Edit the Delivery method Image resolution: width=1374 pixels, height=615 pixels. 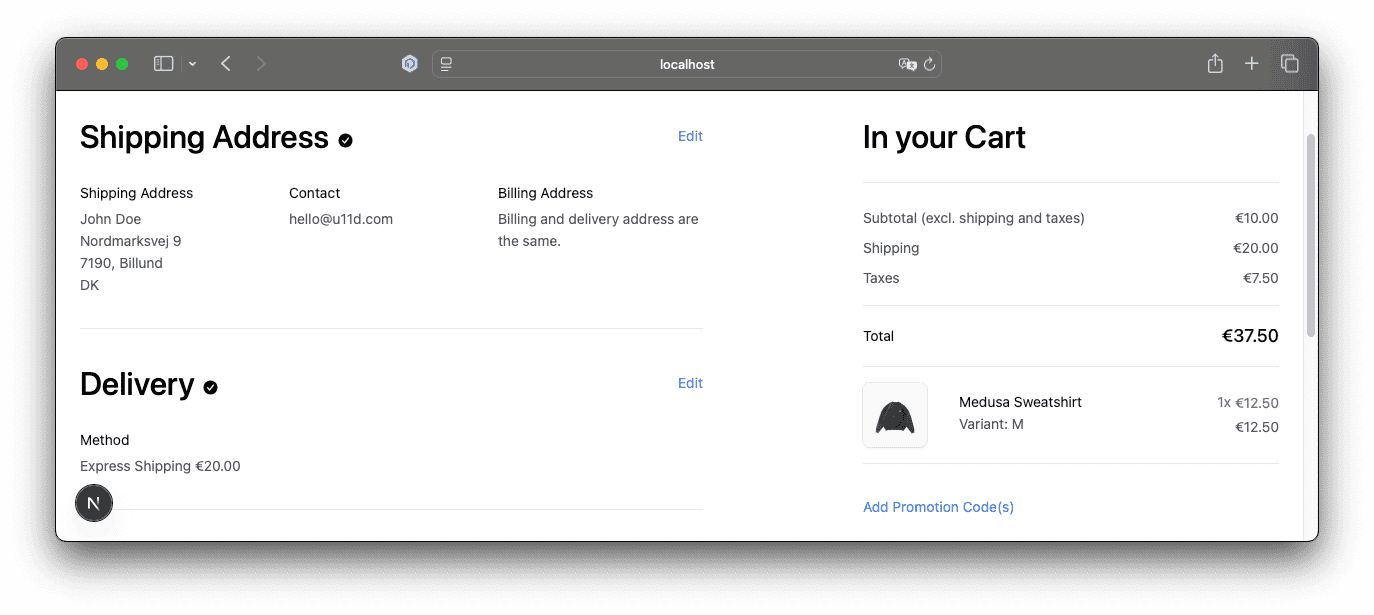coord(690,383)
